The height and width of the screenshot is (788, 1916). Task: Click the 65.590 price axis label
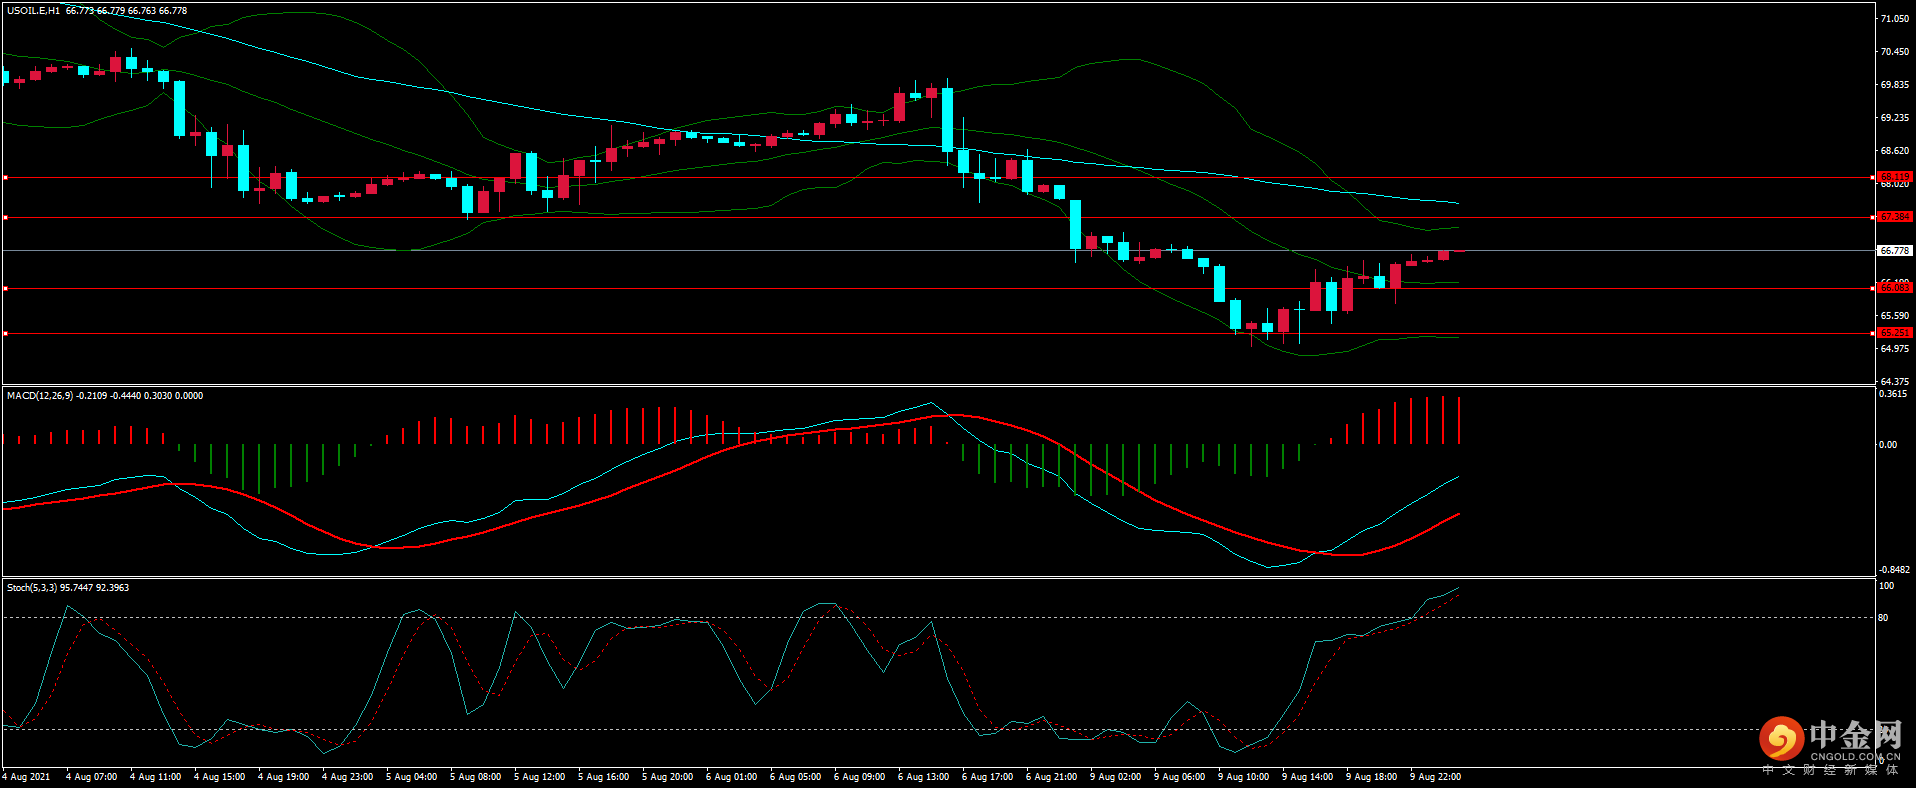point(1894,316)
